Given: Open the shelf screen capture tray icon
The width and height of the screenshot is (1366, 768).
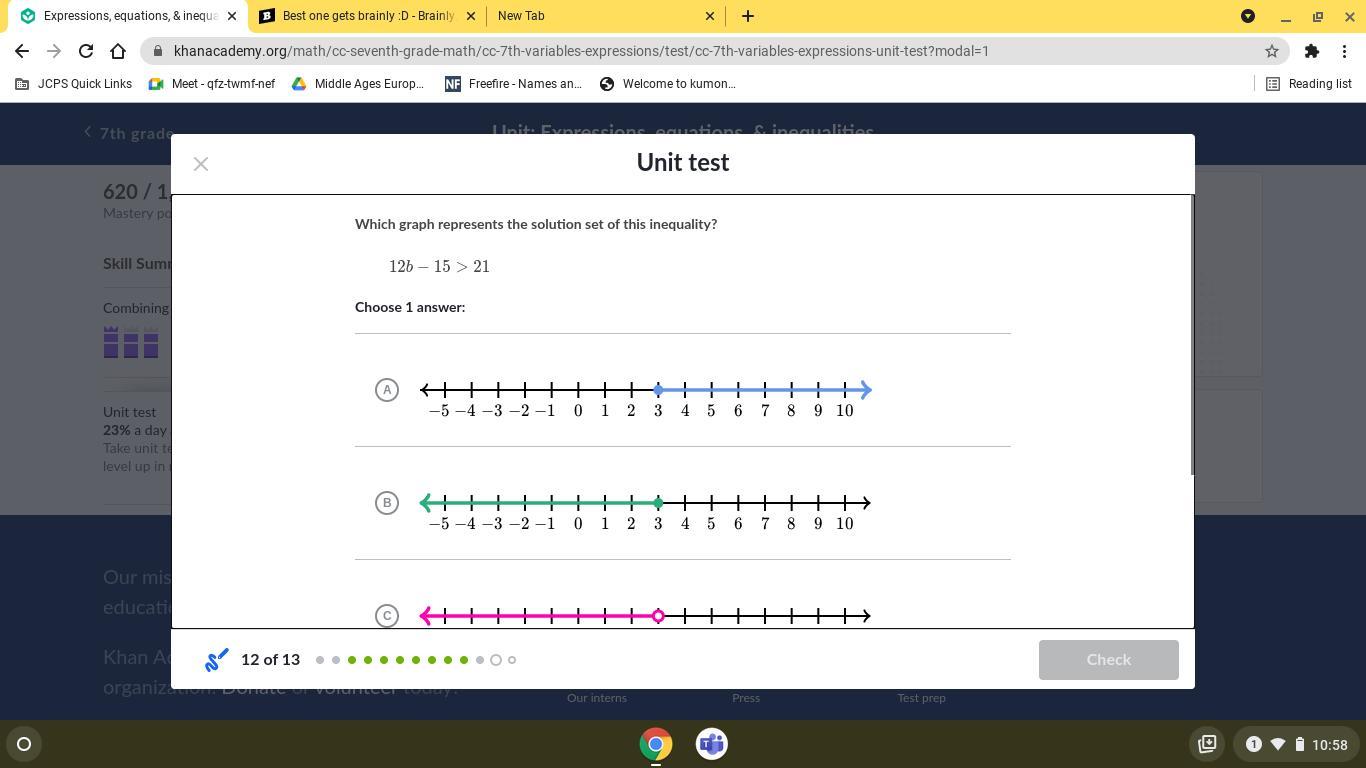Looking at the screenshot, I should pos(1207,744).
